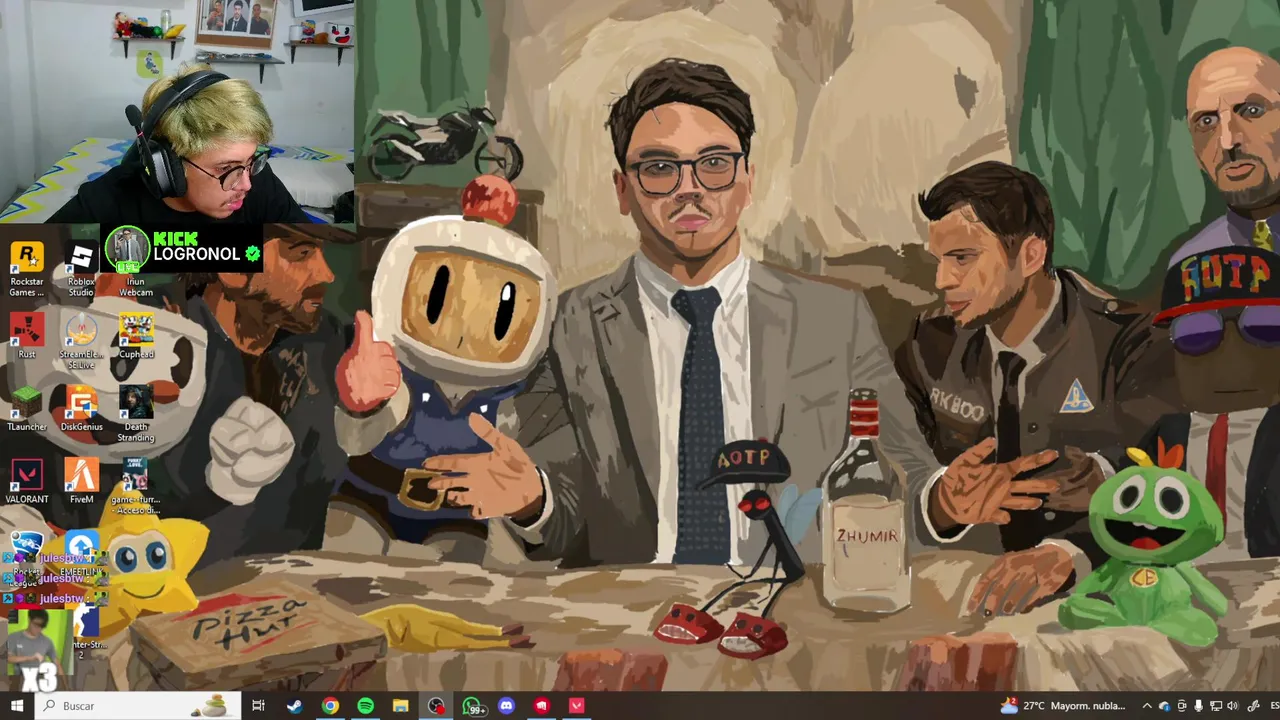Launch Death Stranding desktop icon
This screenshot has height=720, width=1280.
click(136, 413)
